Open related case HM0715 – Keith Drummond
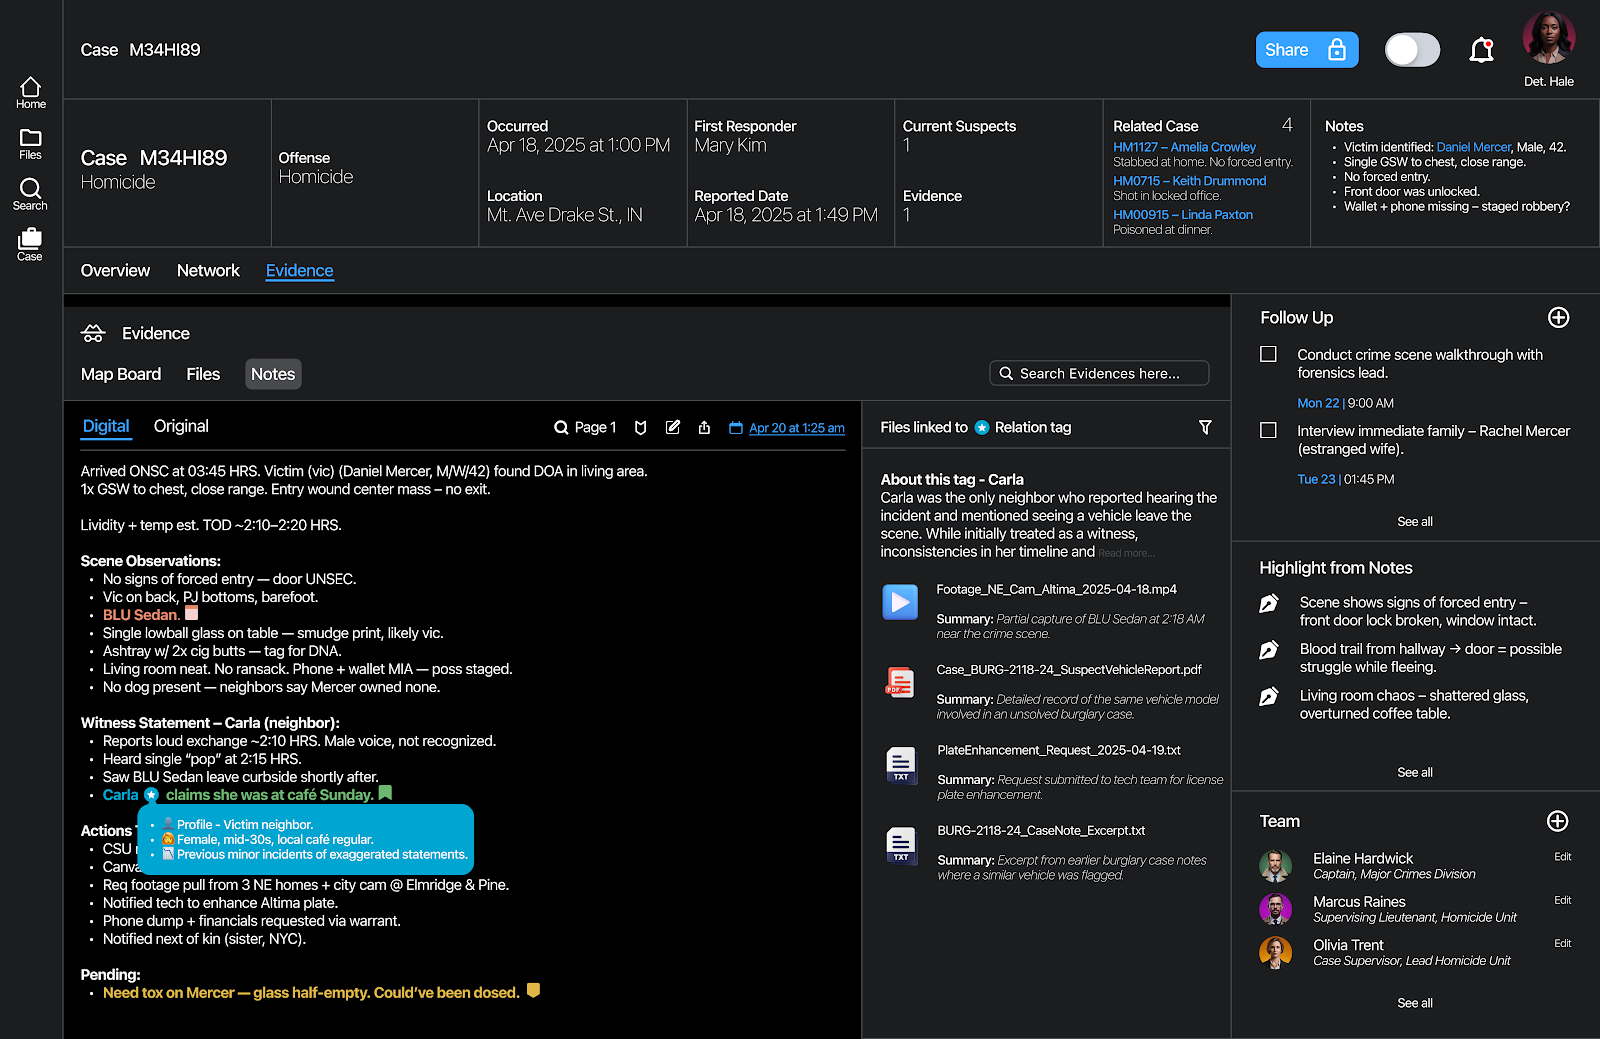This screenshot has width=1600, height=1039. pyautogui.click(x=1189, y=181)
